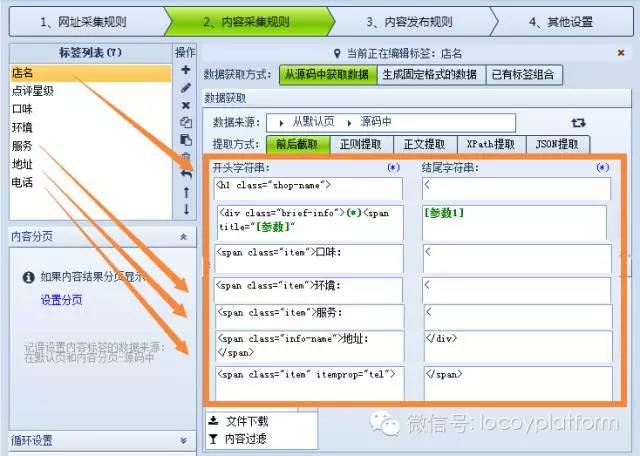Viewport: 640px width, 456px height.
Task: Click the start string field containing h1 shop-name
Action: [308, 189]
